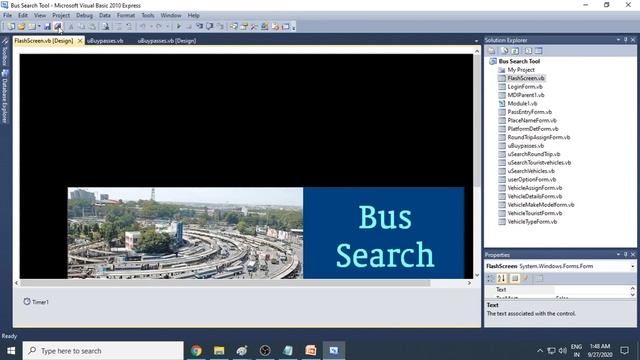Click the Bus Search banner image on form
The width and height of the screenshot is (640, 360).
(x=266, y=233)
